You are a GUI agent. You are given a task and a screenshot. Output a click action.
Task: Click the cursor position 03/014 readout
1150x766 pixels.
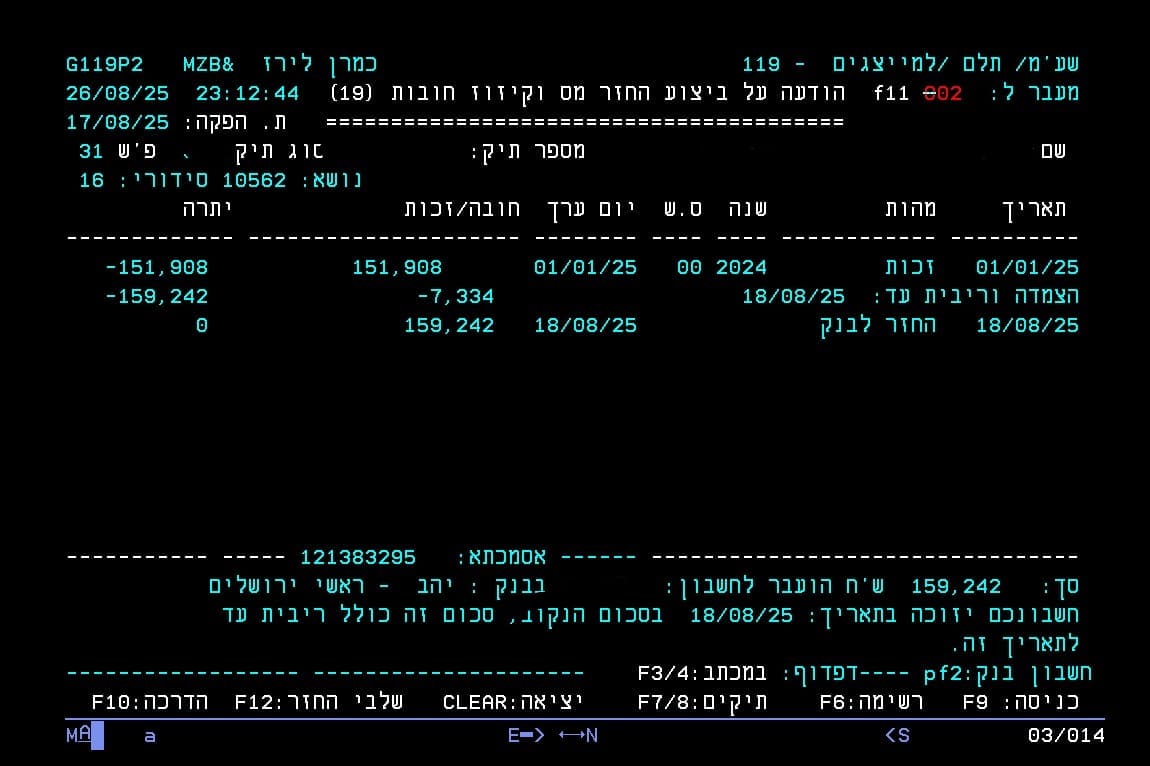pos(1066,736)
